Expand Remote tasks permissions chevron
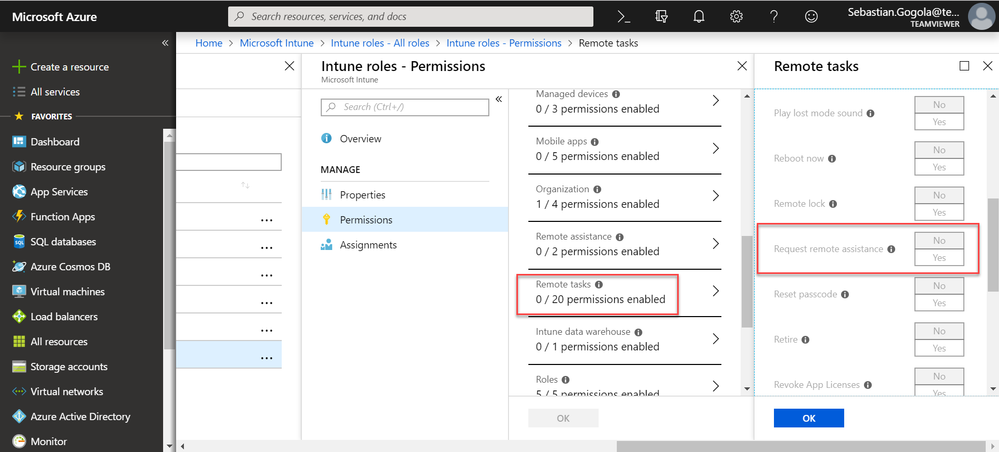999x452 pixels. [715, 291]
